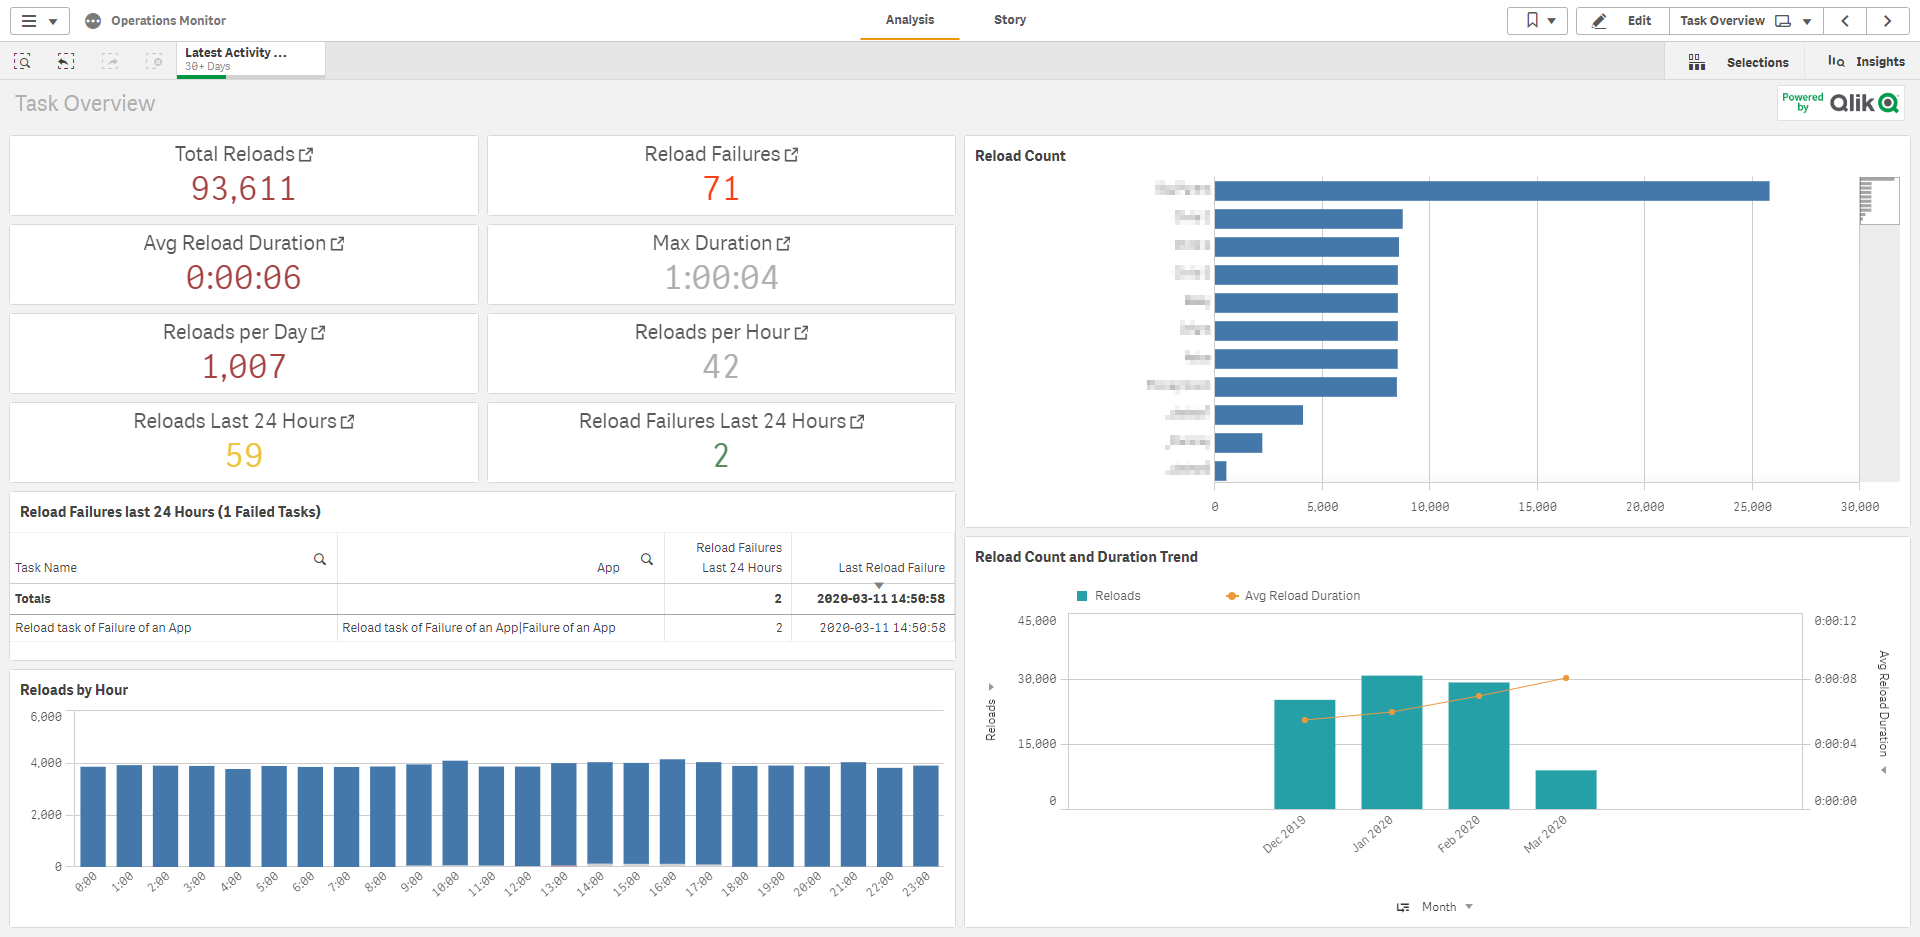The width and height of the screenshot is (1920, 937).
Task: Click the step back selection icon
Action: click(66, 62)
